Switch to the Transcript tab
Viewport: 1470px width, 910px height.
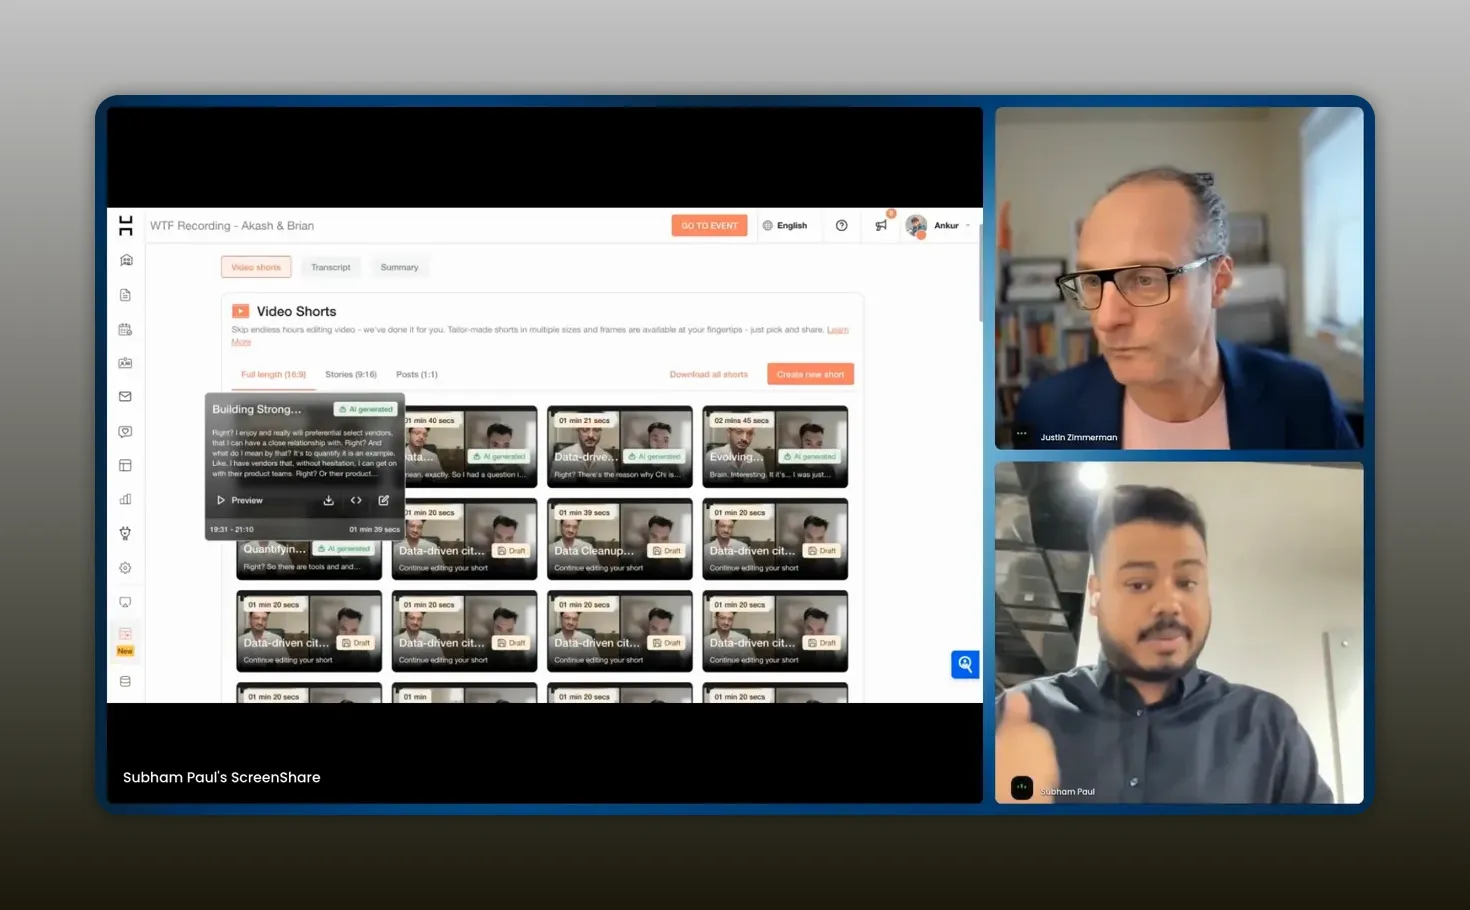coord(330,267)
